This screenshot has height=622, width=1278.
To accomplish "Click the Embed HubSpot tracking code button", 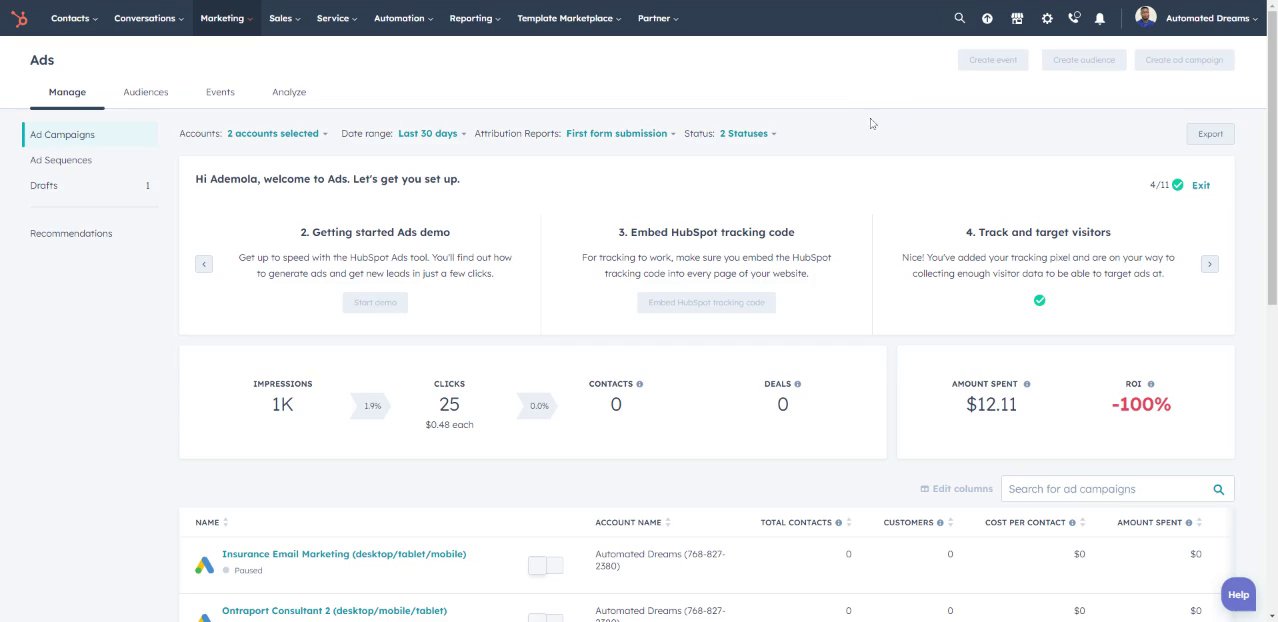I will click(x=706, y=302).
